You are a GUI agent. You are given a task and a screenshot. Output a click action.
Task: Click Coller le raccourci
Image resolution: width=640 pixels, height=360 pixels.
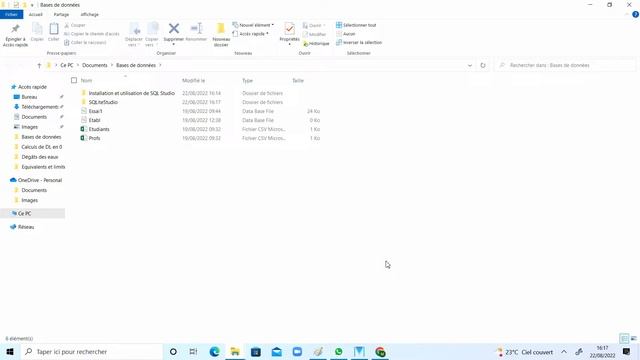pos(85,42)
